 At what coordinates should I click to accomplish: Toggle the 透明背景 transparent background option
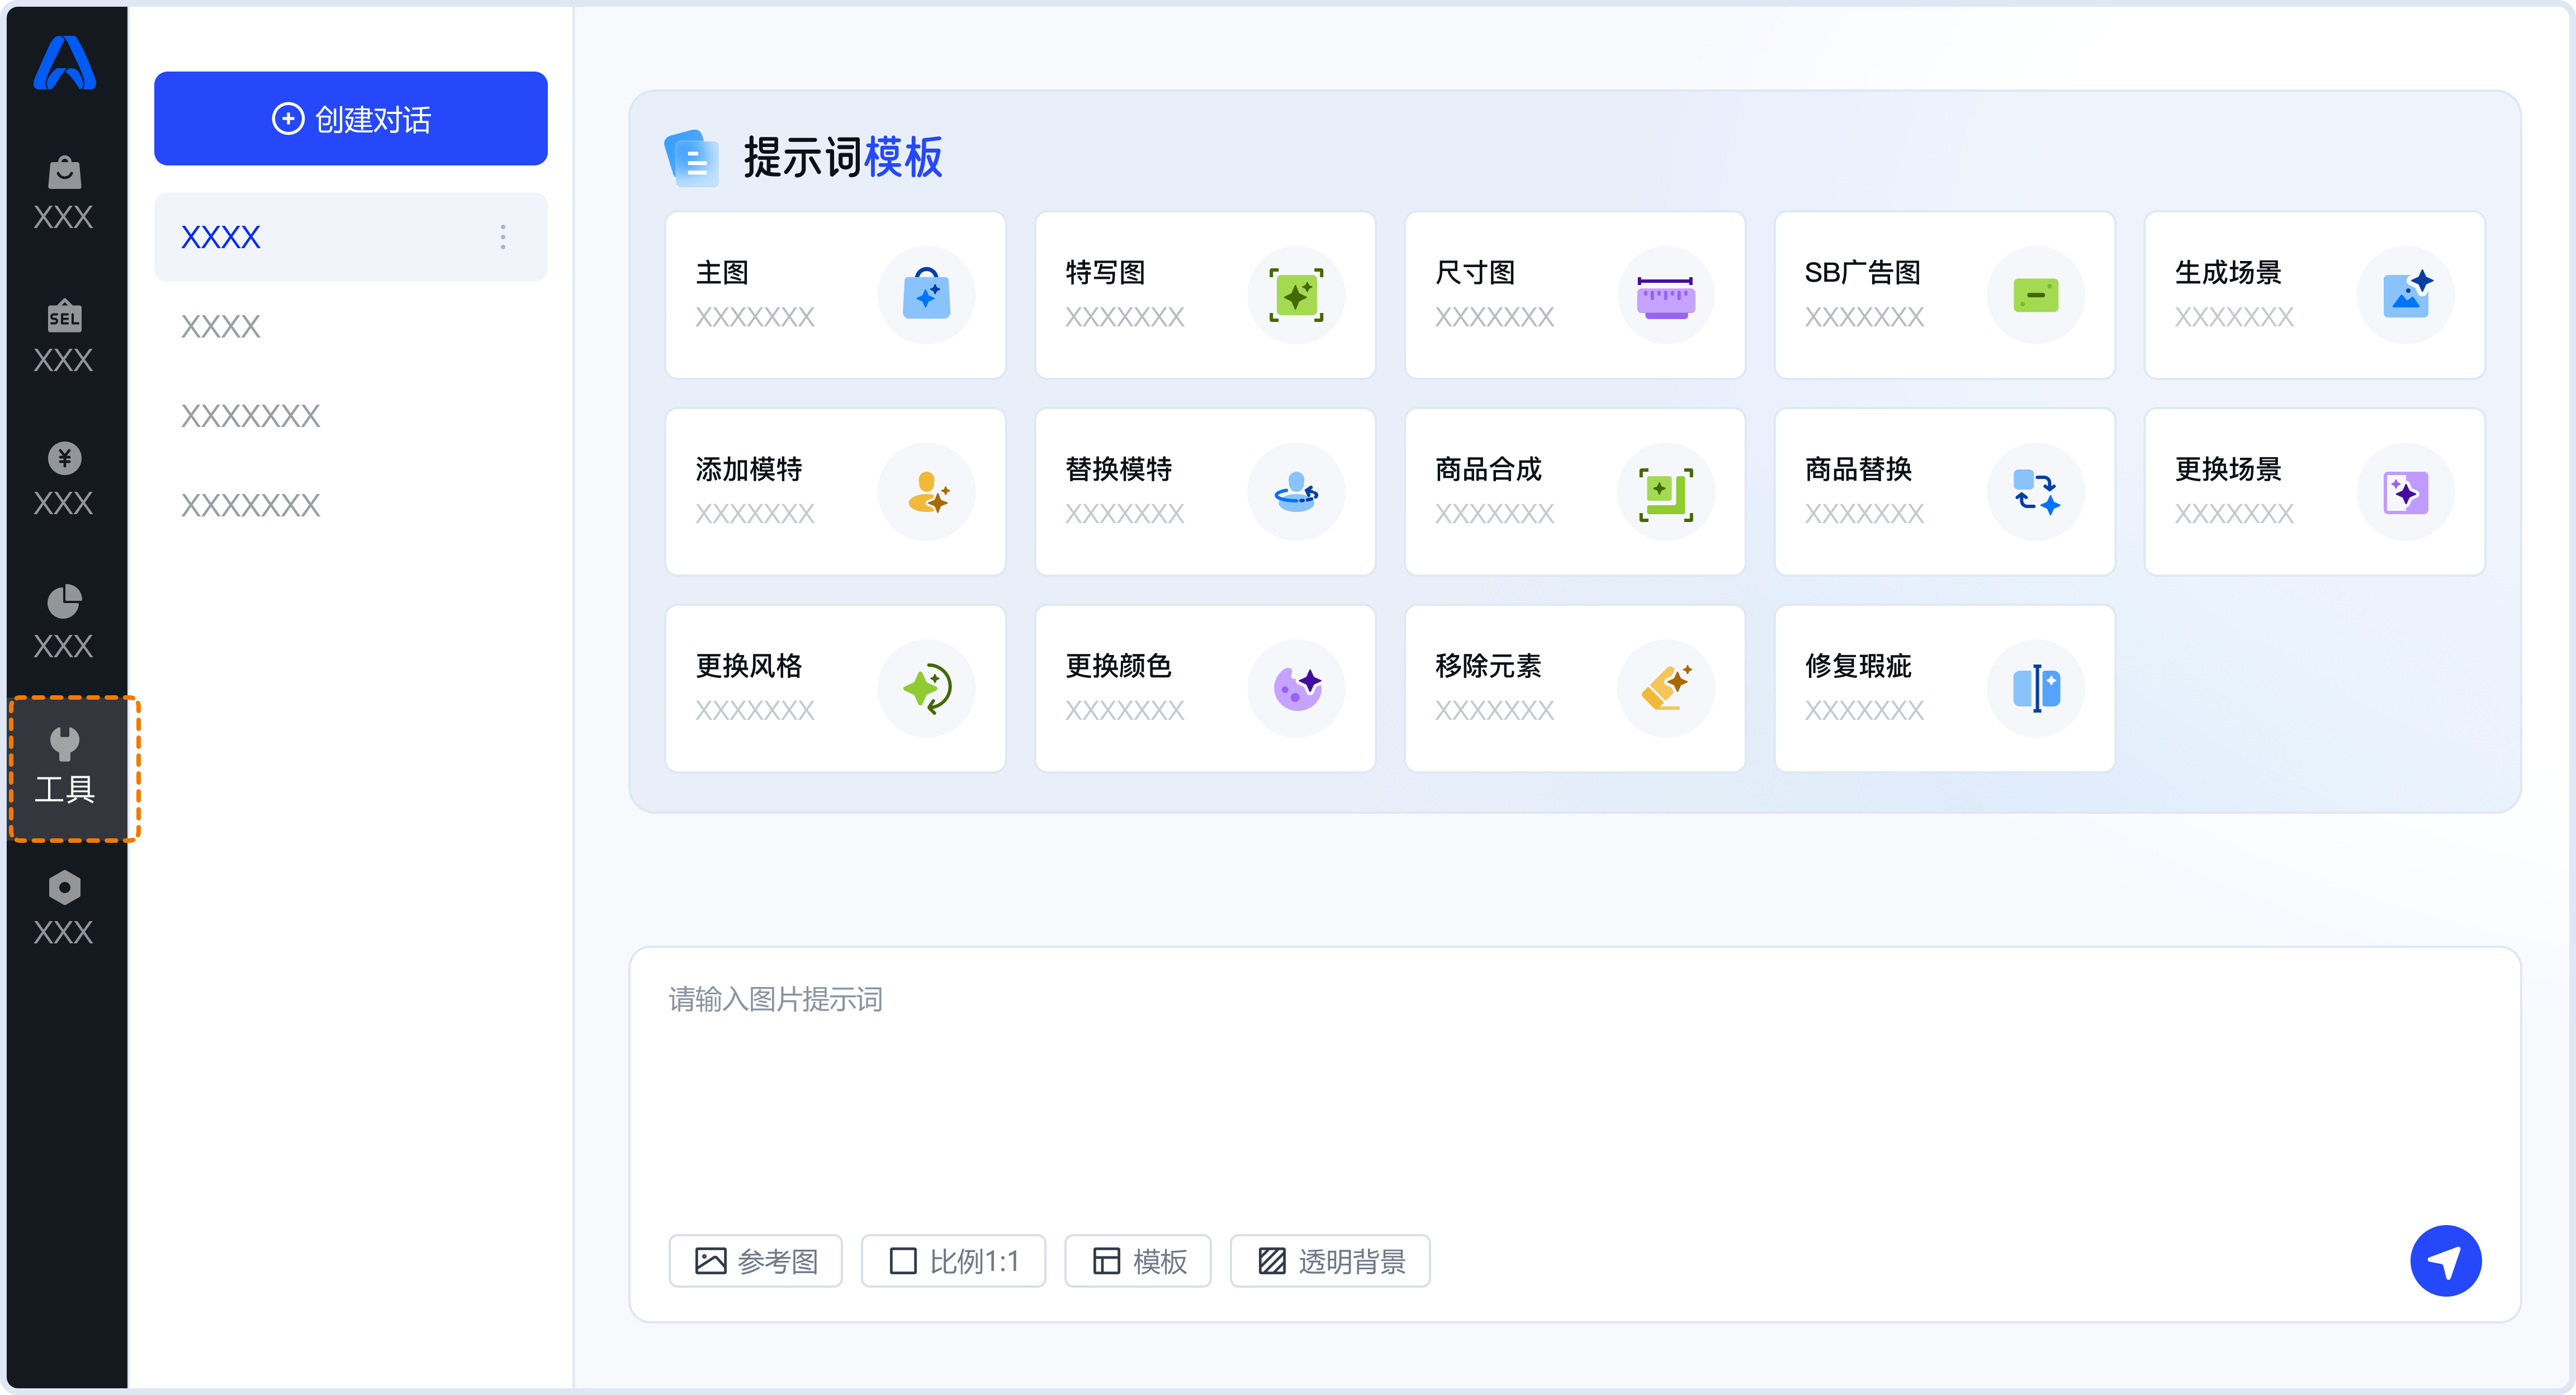coord(1329,1261)
